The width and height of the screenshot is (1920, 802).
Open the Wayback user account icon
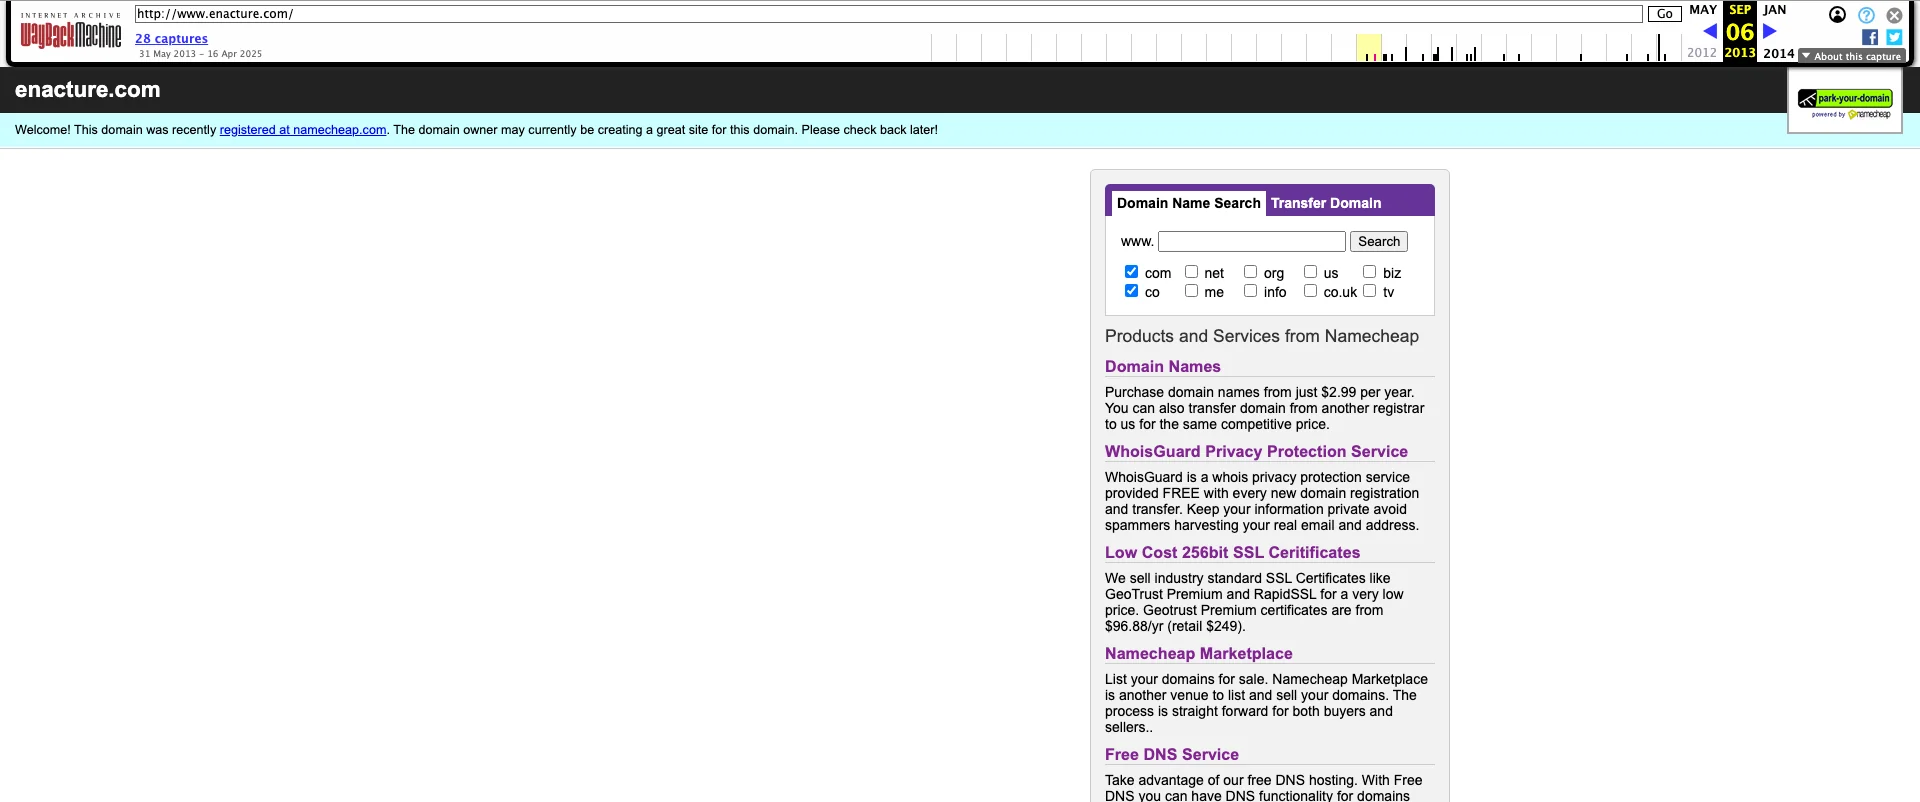coord(1837,15)
